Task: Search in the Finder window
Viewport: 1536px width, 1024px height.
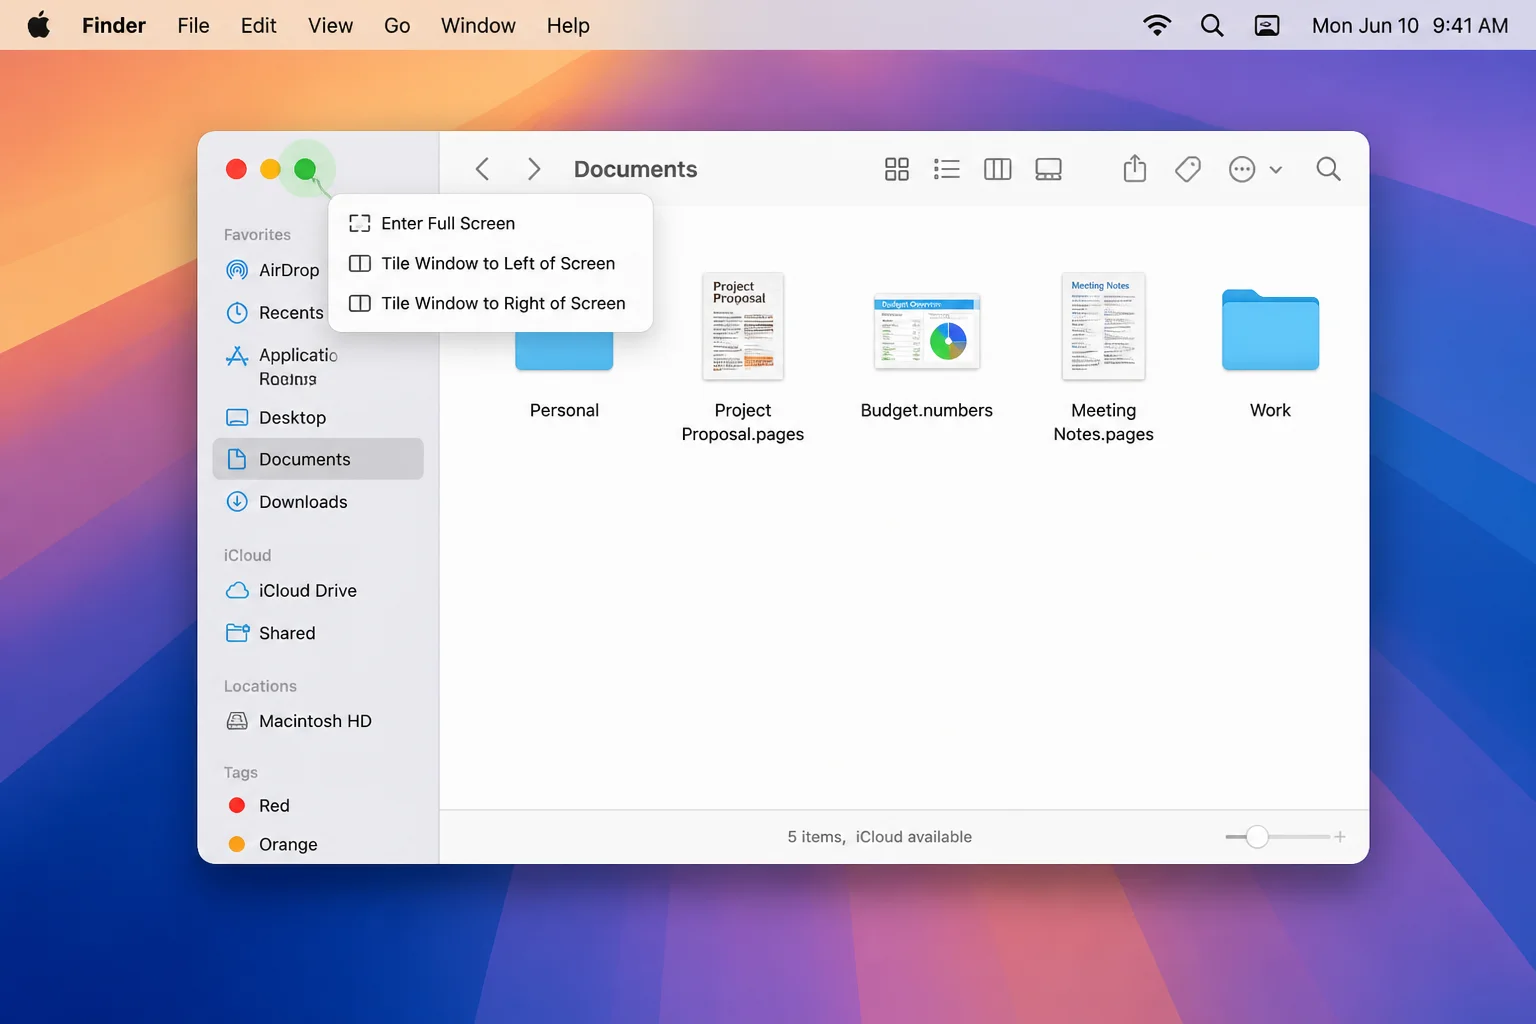Action: (x=1328, y=169)
